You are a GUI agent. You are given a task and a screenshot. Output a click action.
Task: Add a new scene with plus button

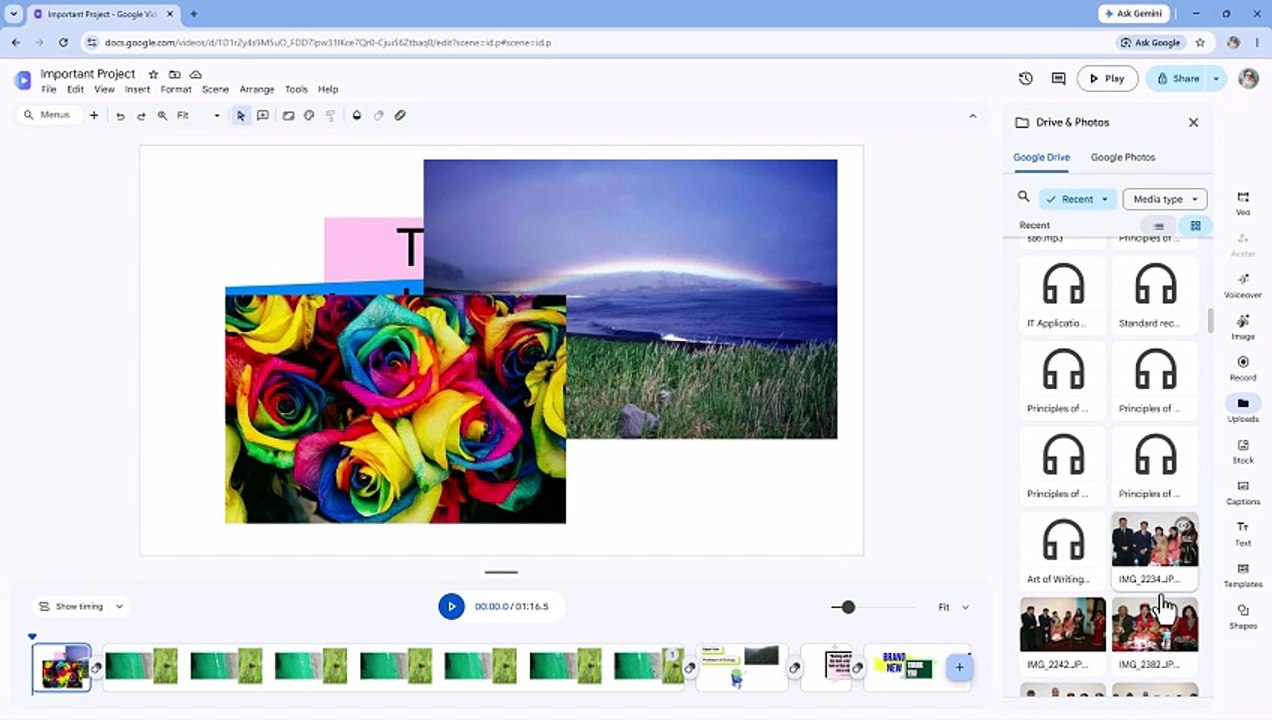(x=959, y=668)
